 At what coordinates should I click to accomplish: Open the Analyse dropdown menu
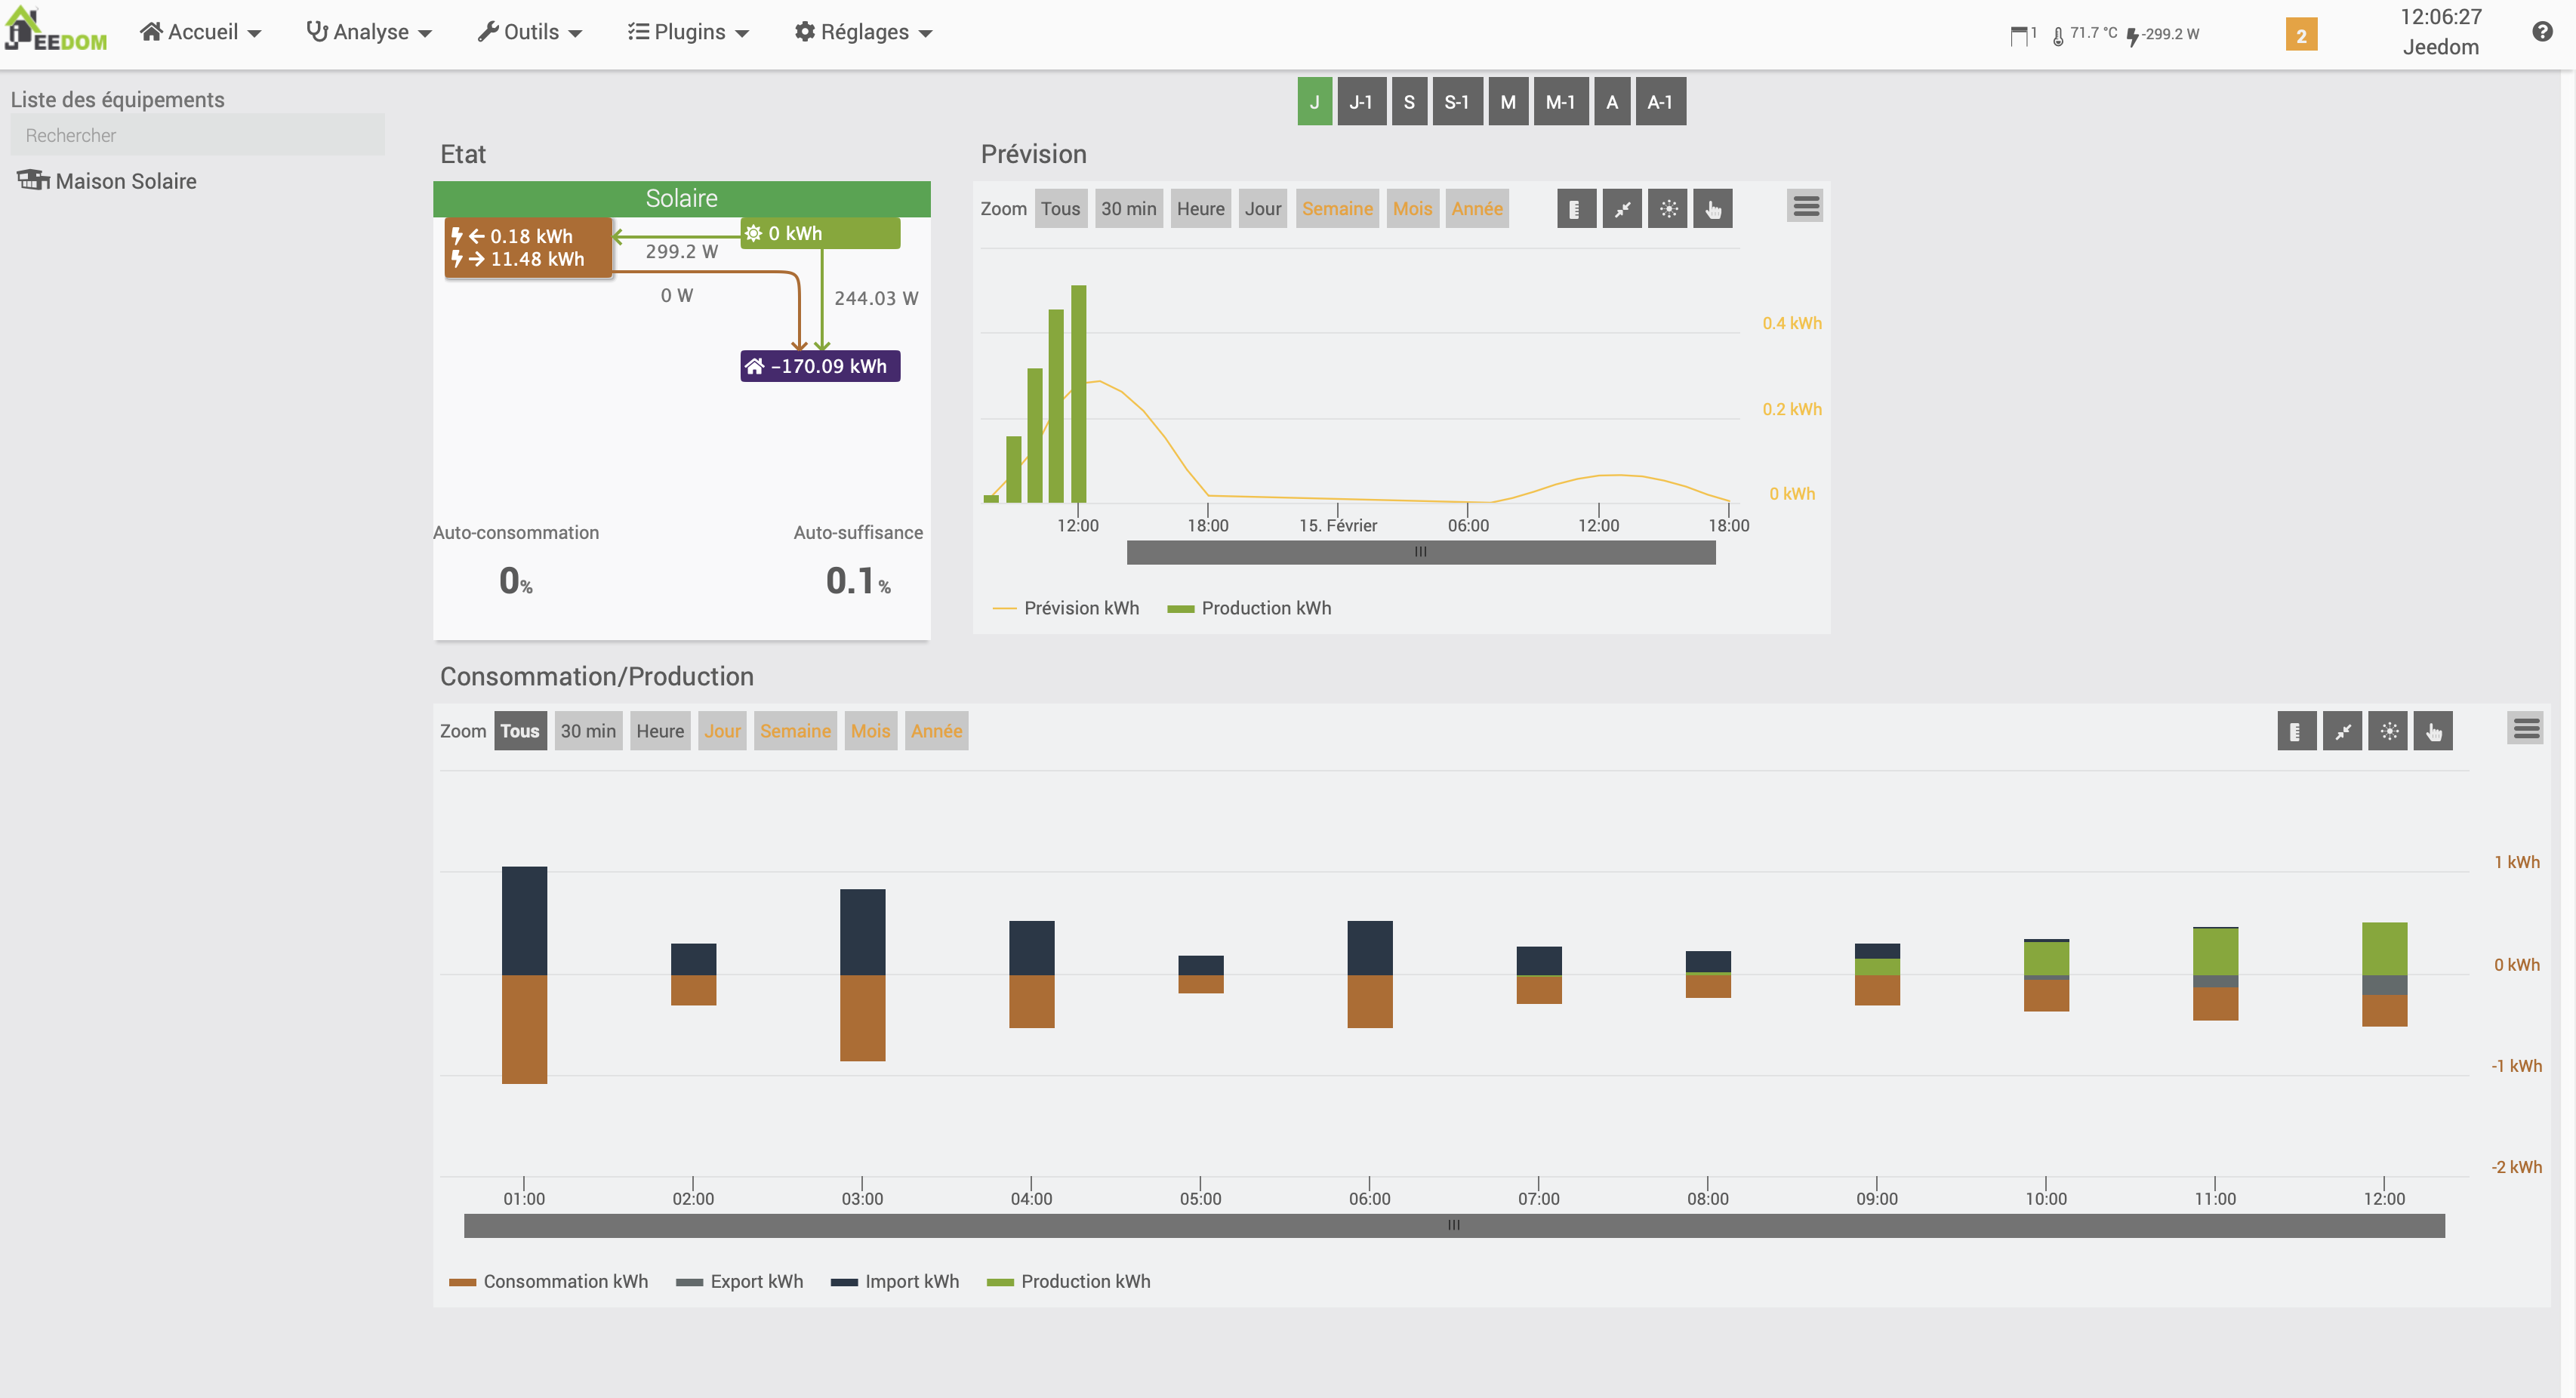(x=369, y=32)
